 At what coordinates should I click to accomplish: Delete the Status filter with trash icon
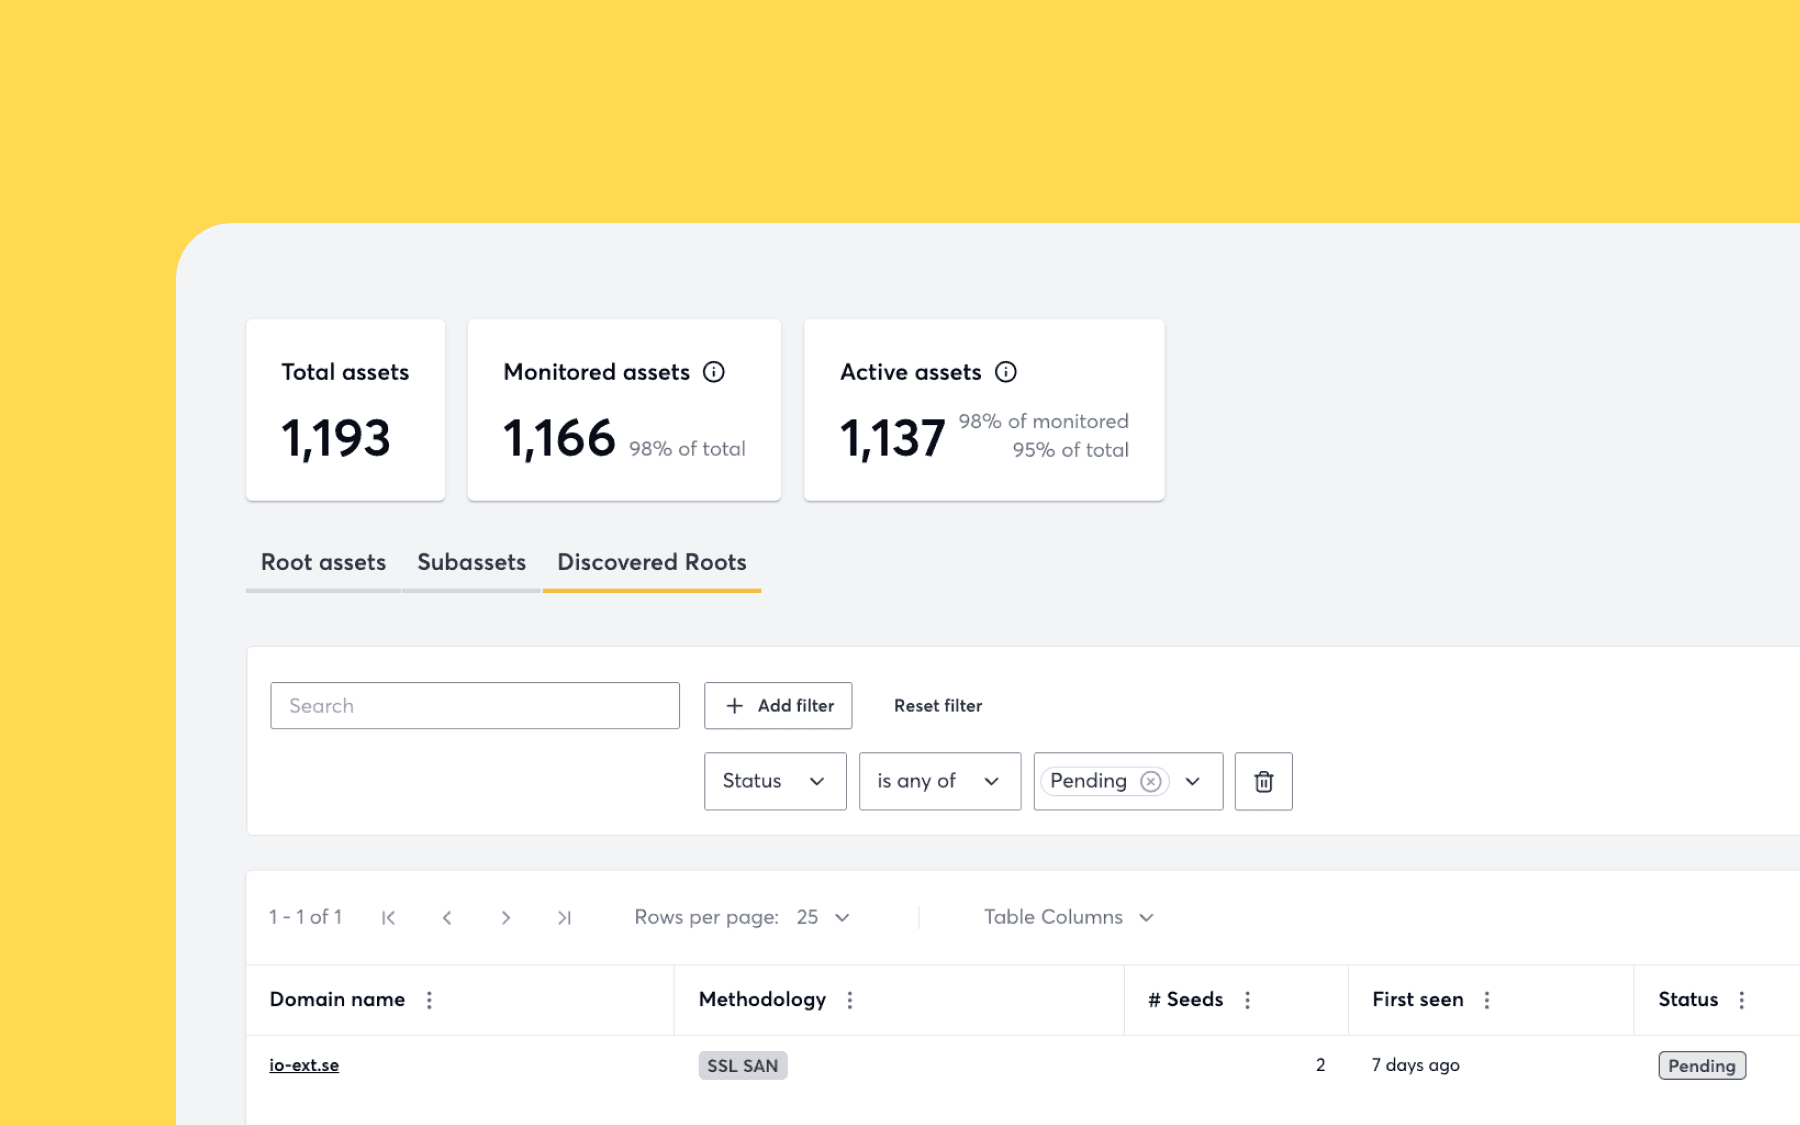(1263, 781)
